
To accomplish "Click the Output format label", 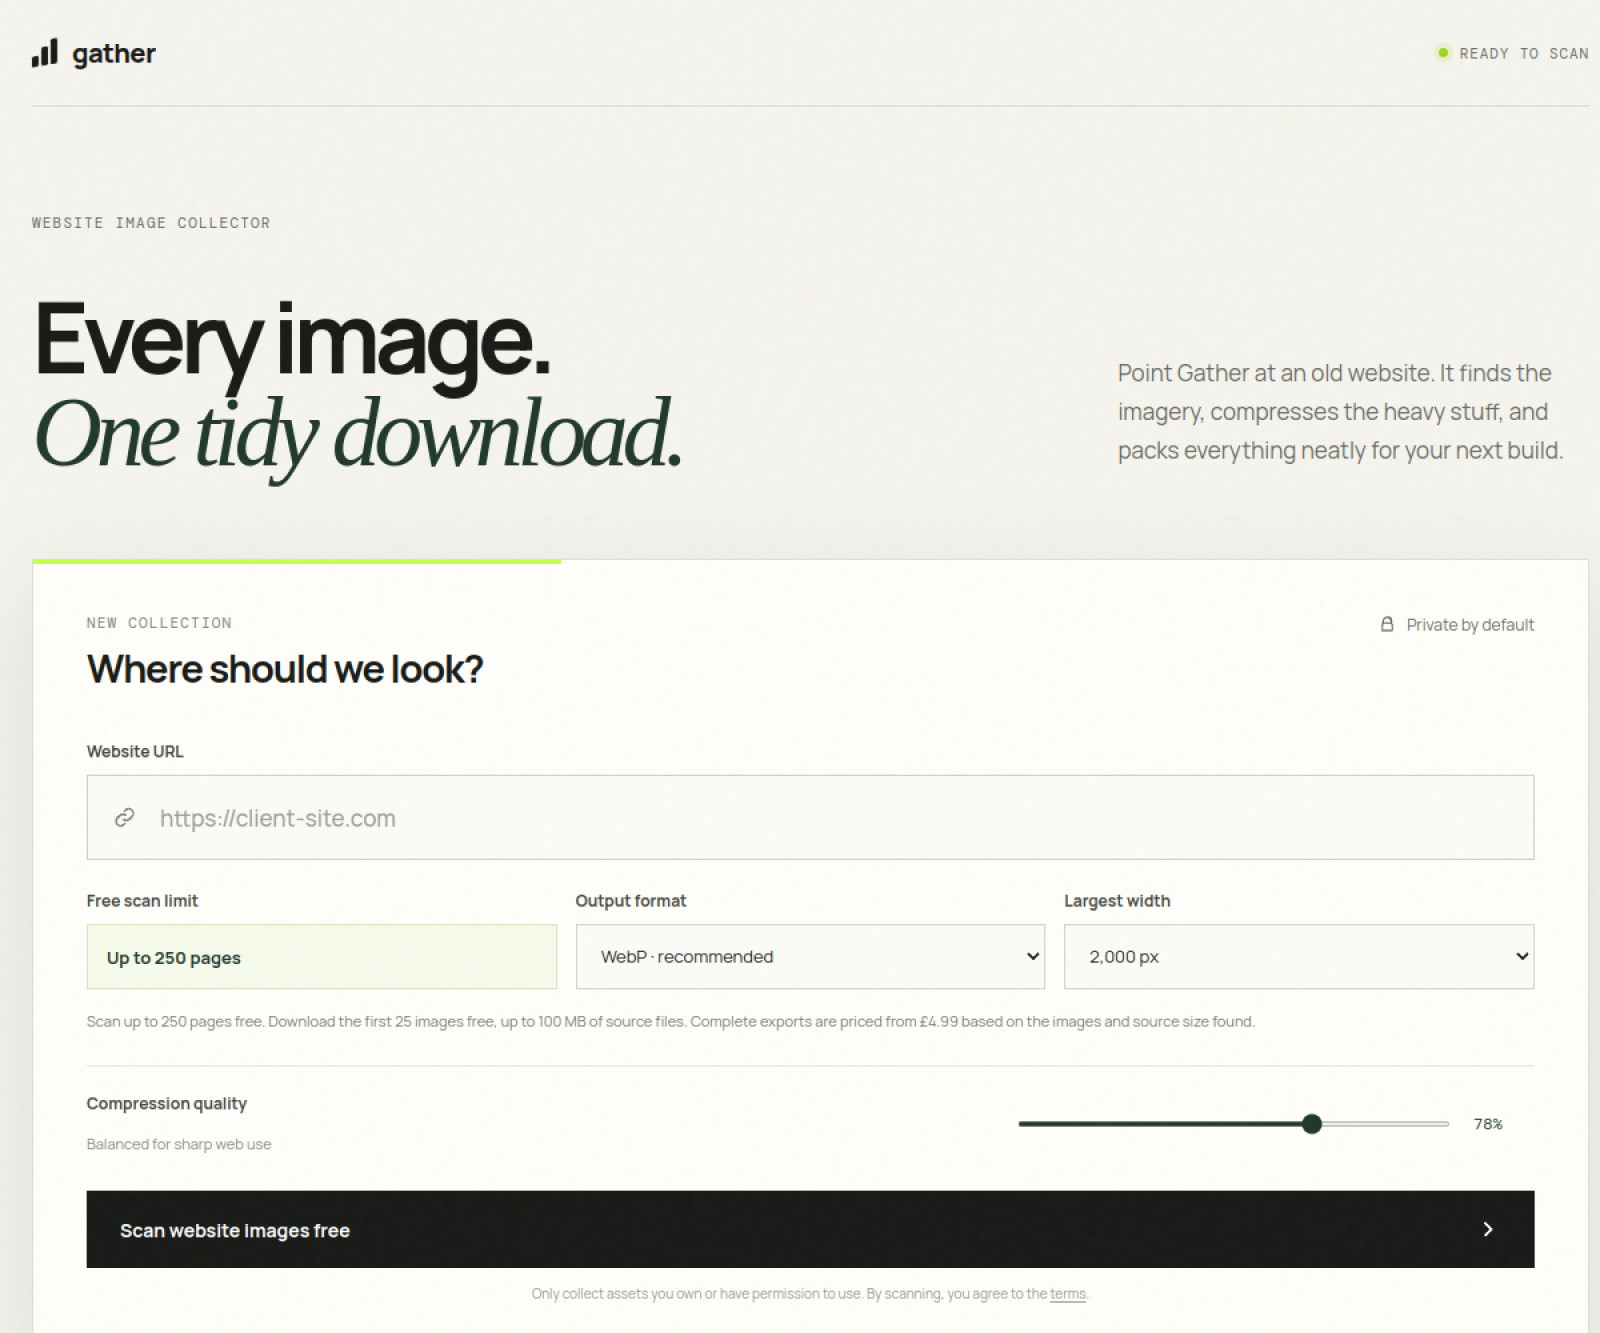I will (631, 901).
